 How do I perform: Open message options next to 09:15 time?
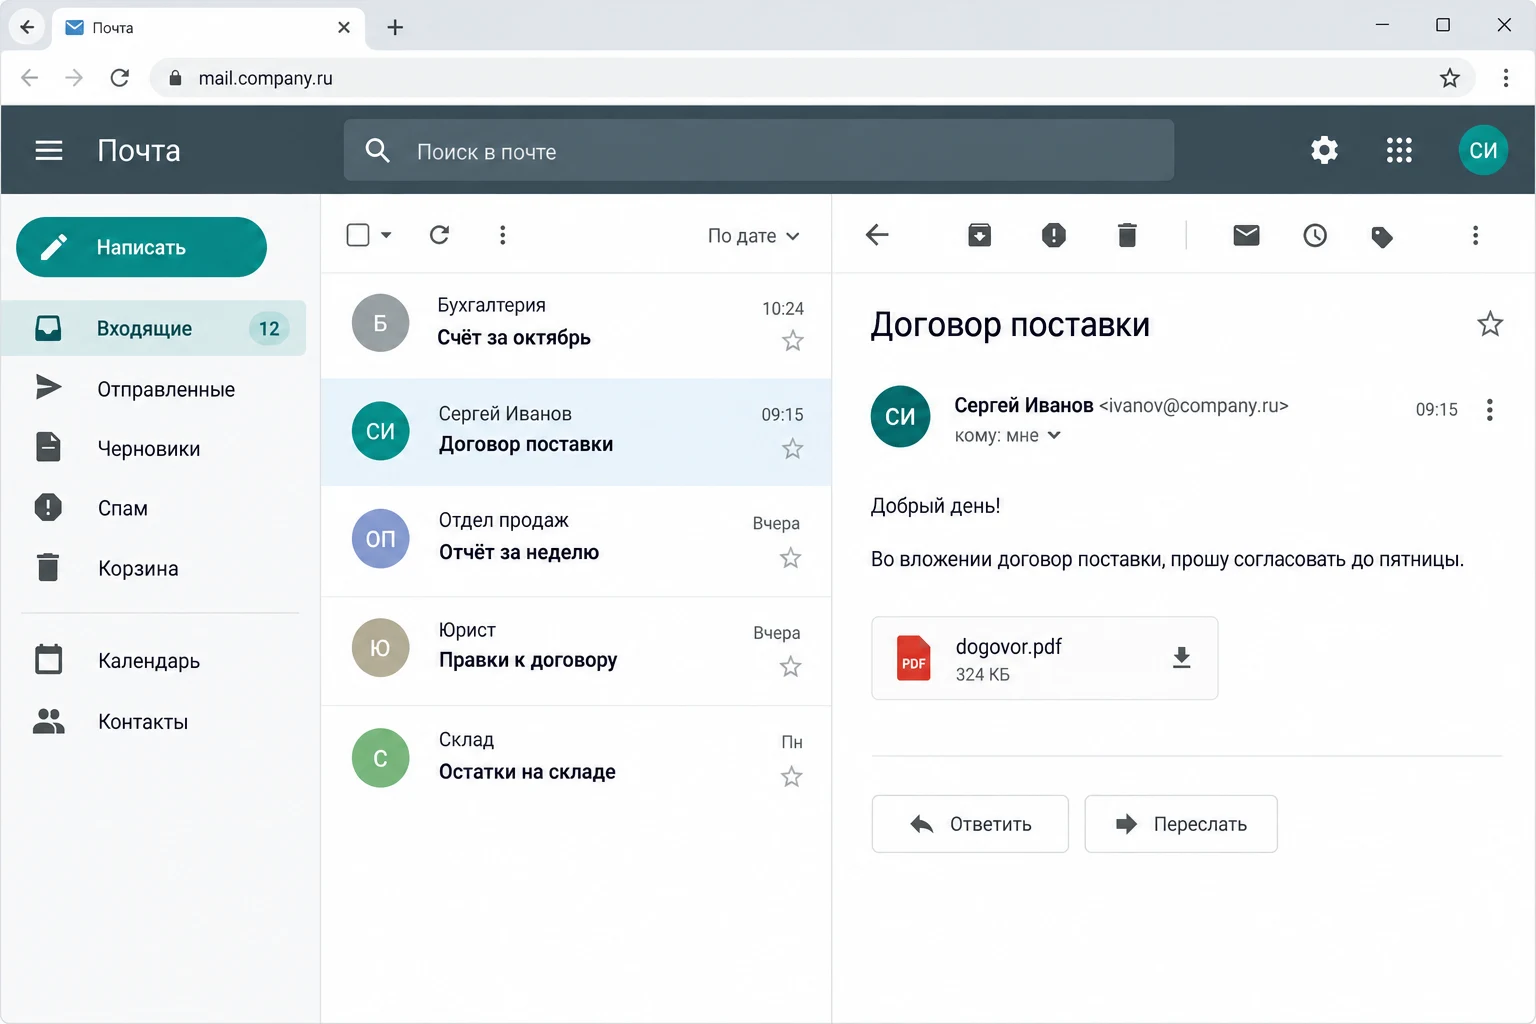pyautogui.click(x=1489, y=410)
